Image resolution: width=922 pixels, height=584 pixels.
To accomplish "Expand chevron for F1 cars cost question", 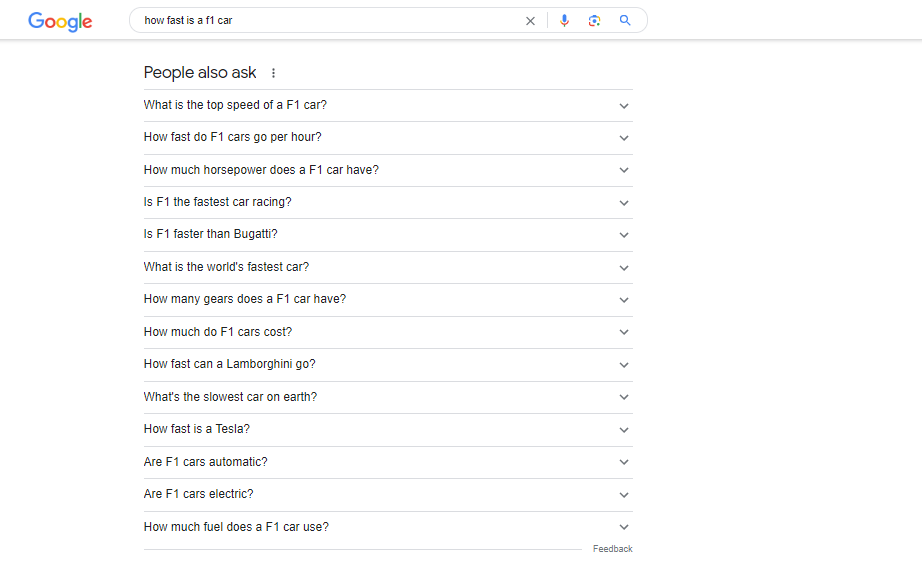I will (x=624, y=332).
